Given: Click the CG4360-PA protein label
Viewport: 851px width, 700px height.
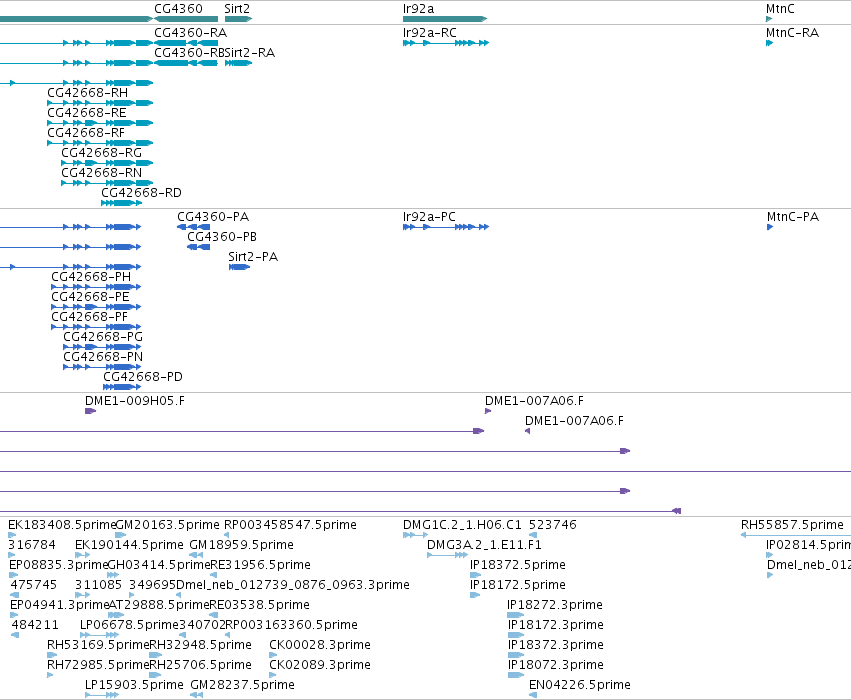Looking at the screenshot, I should tap(213, 217).
